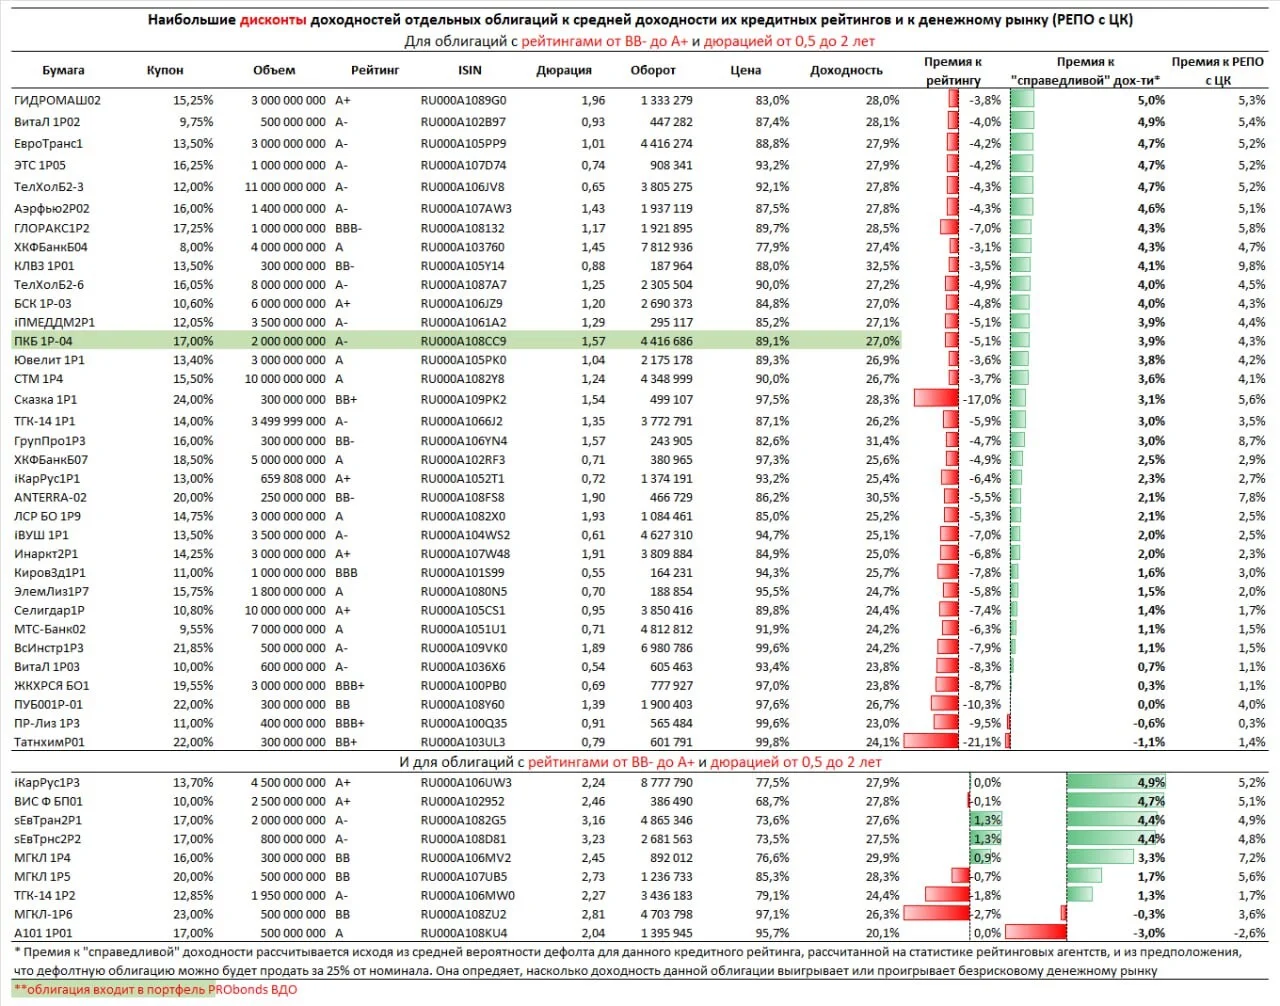
Task: Click the "ЕвроТранс1" bond name
Action: 49,144
